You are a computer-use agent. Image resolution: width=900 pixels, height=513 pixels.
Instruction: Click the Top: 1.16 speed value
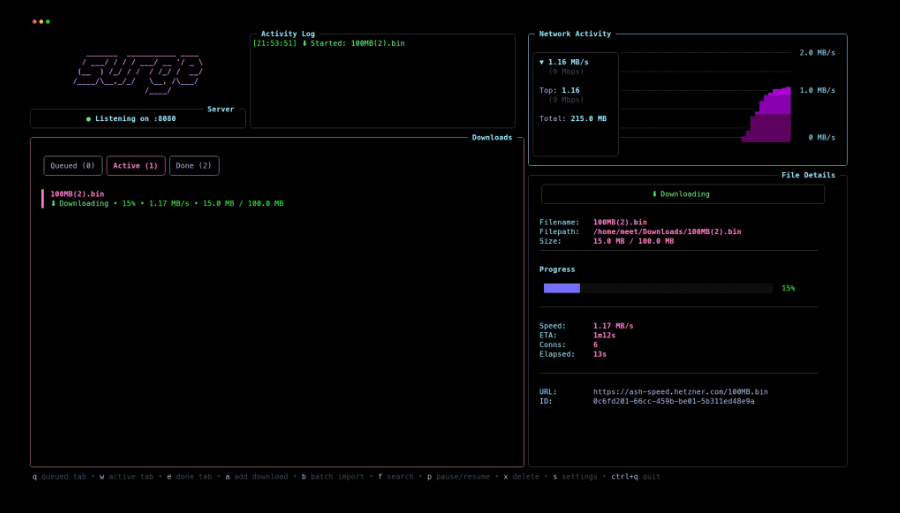pyautogui.click(x=571, y=90)
